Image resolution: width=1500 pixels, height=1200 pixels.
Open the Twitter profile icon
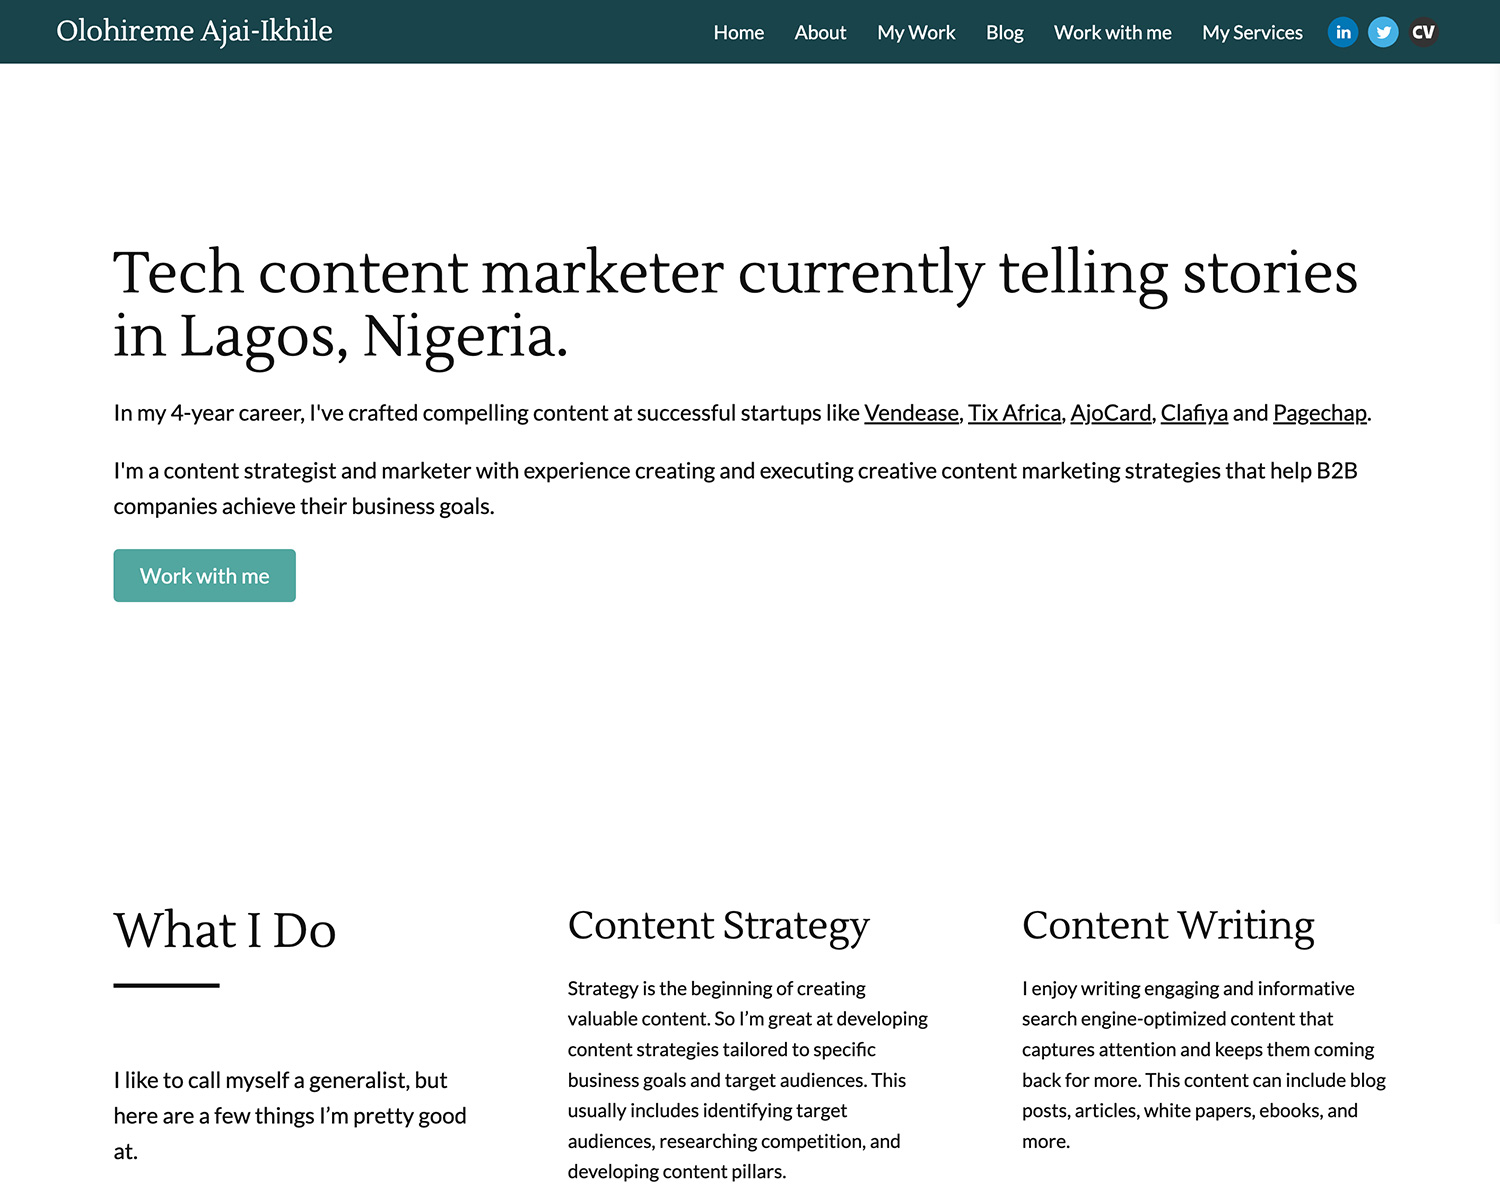[x=1383, y=31]
